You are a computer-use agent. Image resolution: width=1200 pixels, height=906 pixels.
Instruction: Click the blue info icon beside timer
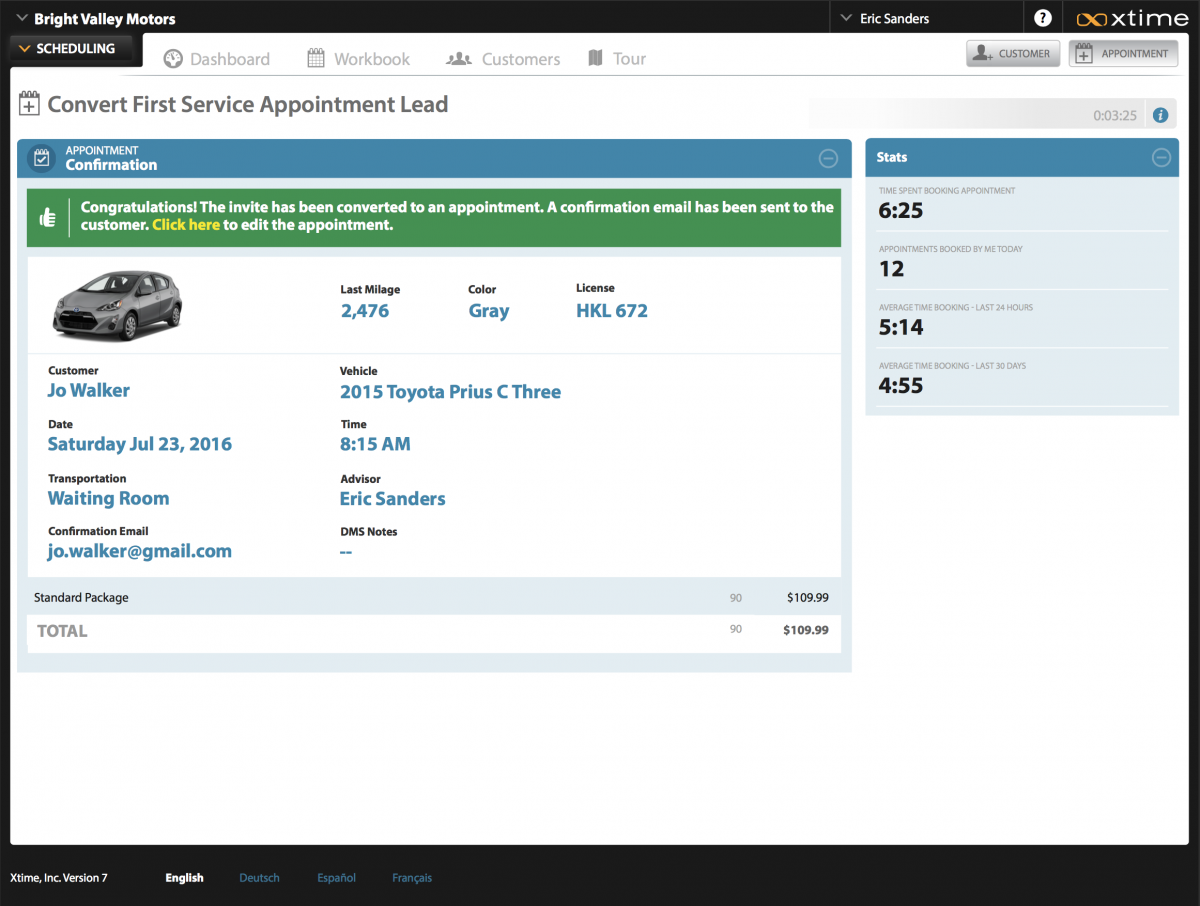point(1160,115)
